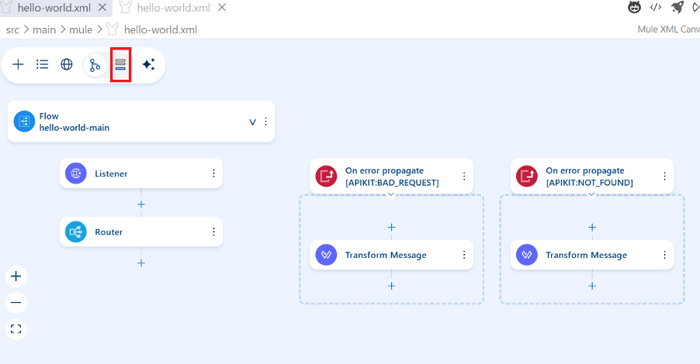Toggle the stacked-layout view icon
The image size is (700, 364).
coord(121,65)
